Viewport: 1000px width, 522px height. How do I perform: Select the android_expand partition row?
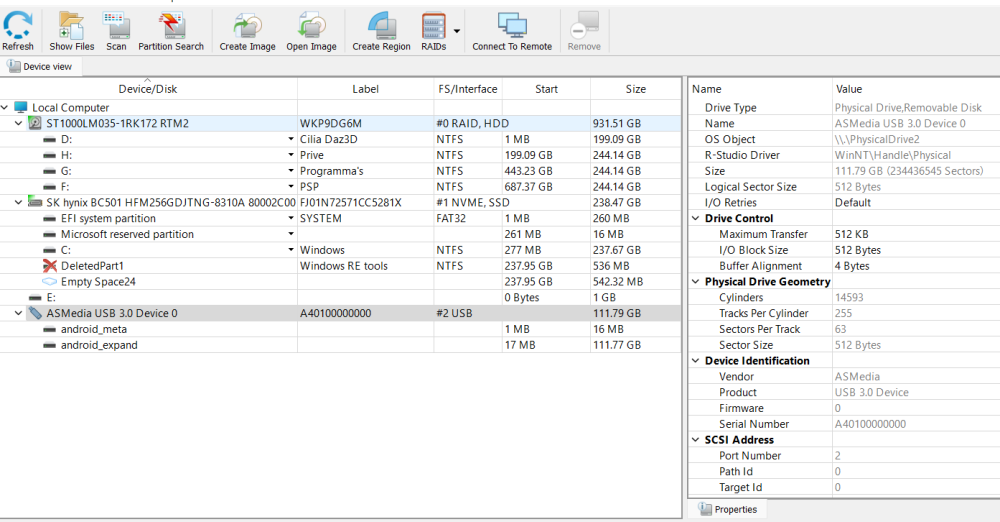point(99,345)
